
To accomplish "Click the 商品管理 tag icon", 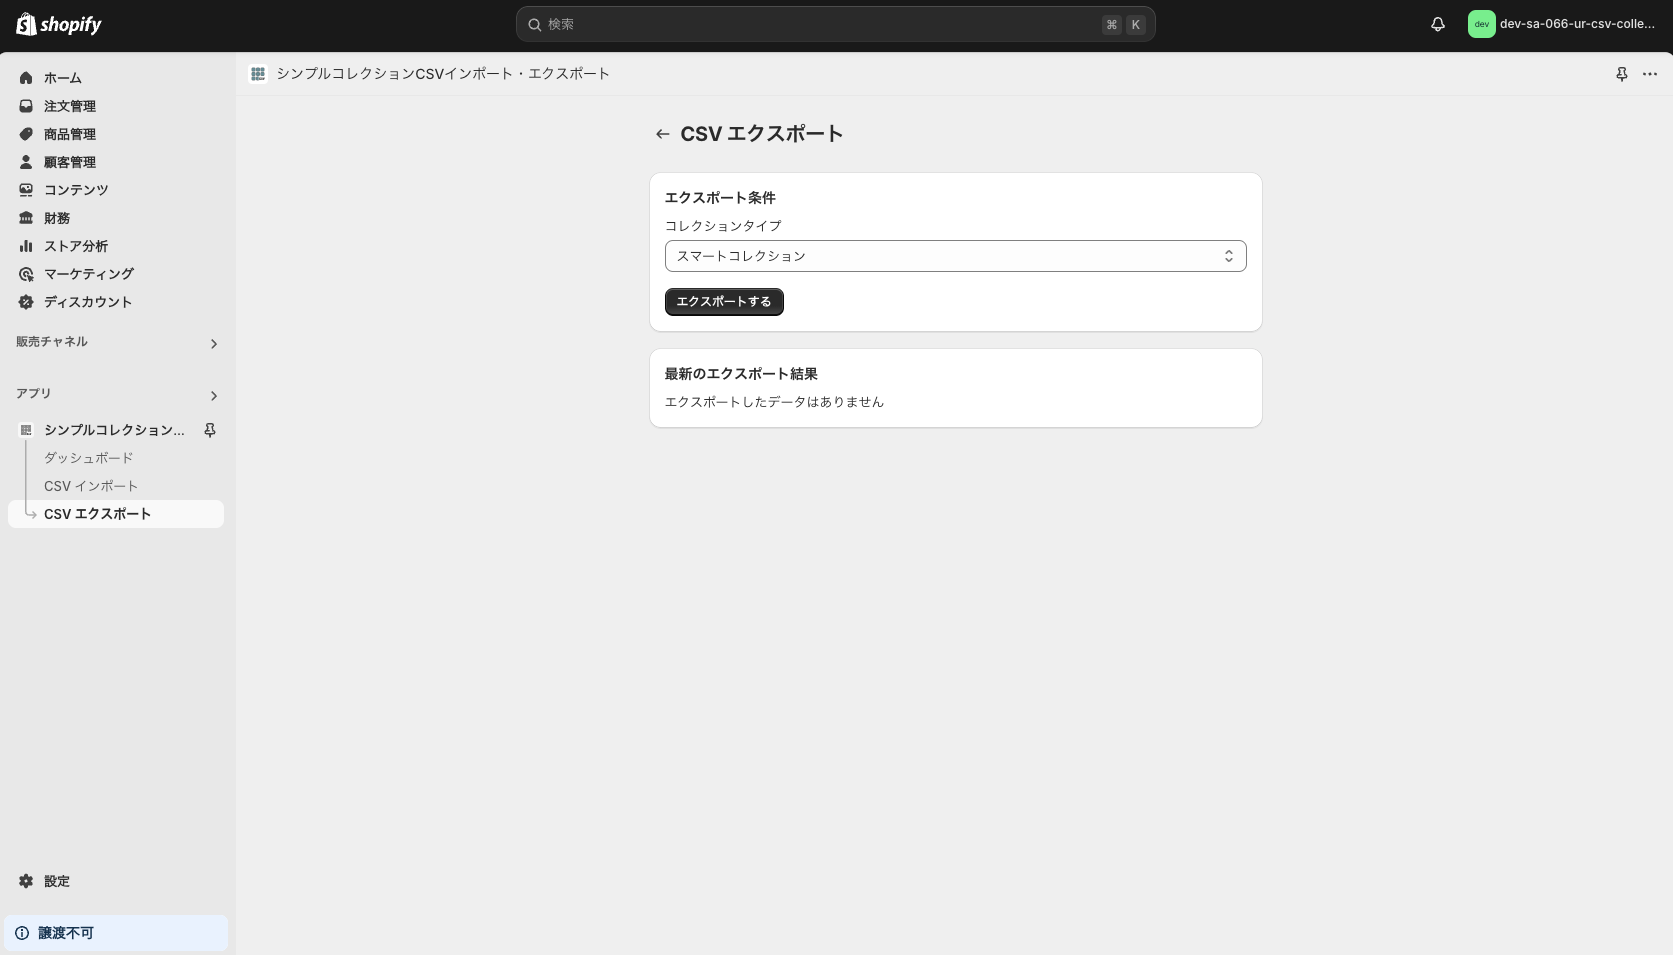I will 26,134.
